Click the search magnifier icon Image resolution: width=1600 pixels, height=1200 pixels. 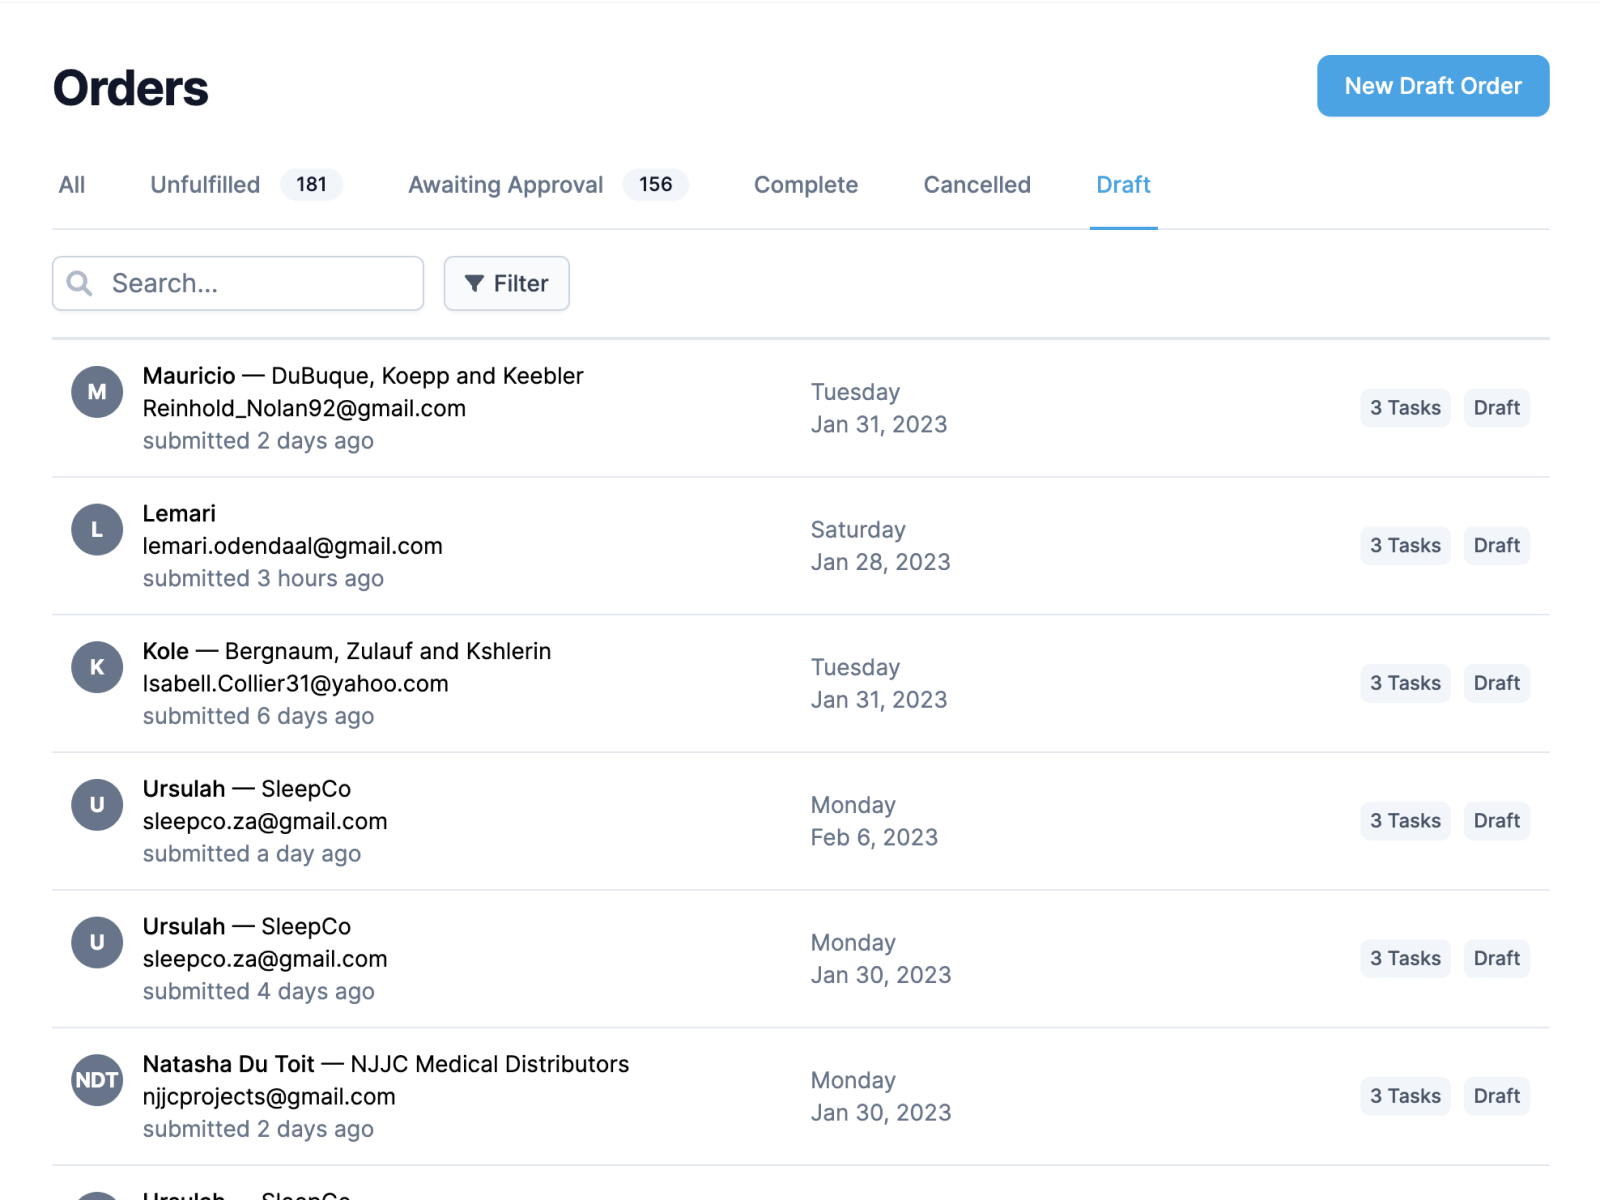click(80, 284)
